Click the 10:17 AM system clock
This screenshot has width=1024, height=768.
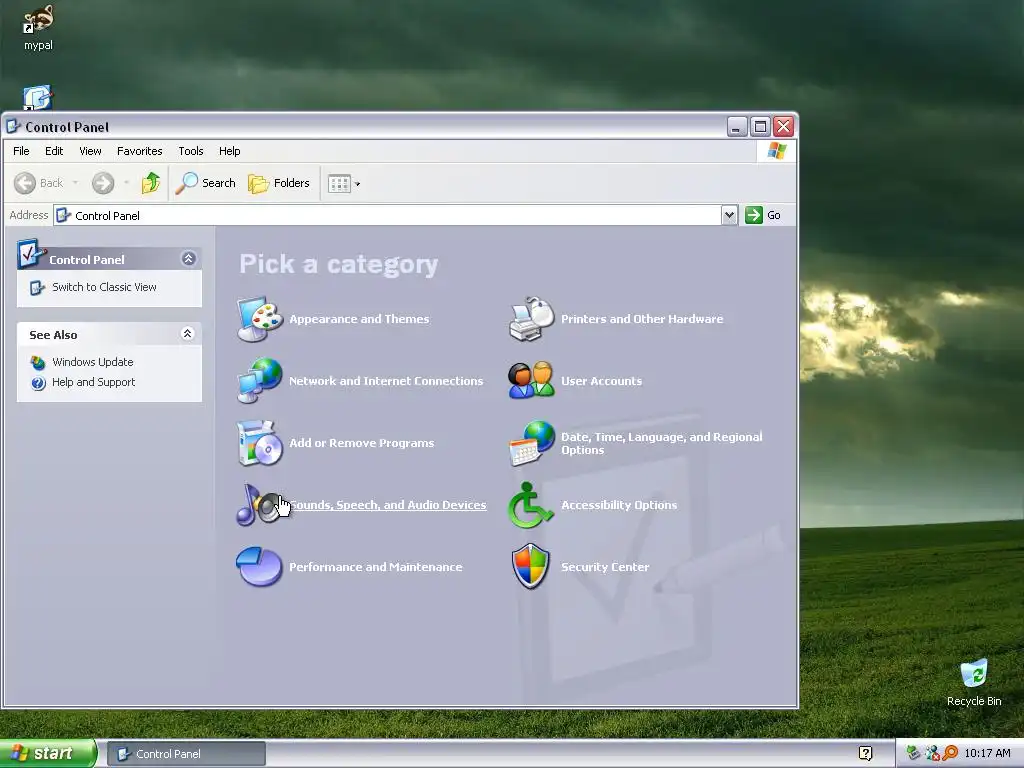987,753
